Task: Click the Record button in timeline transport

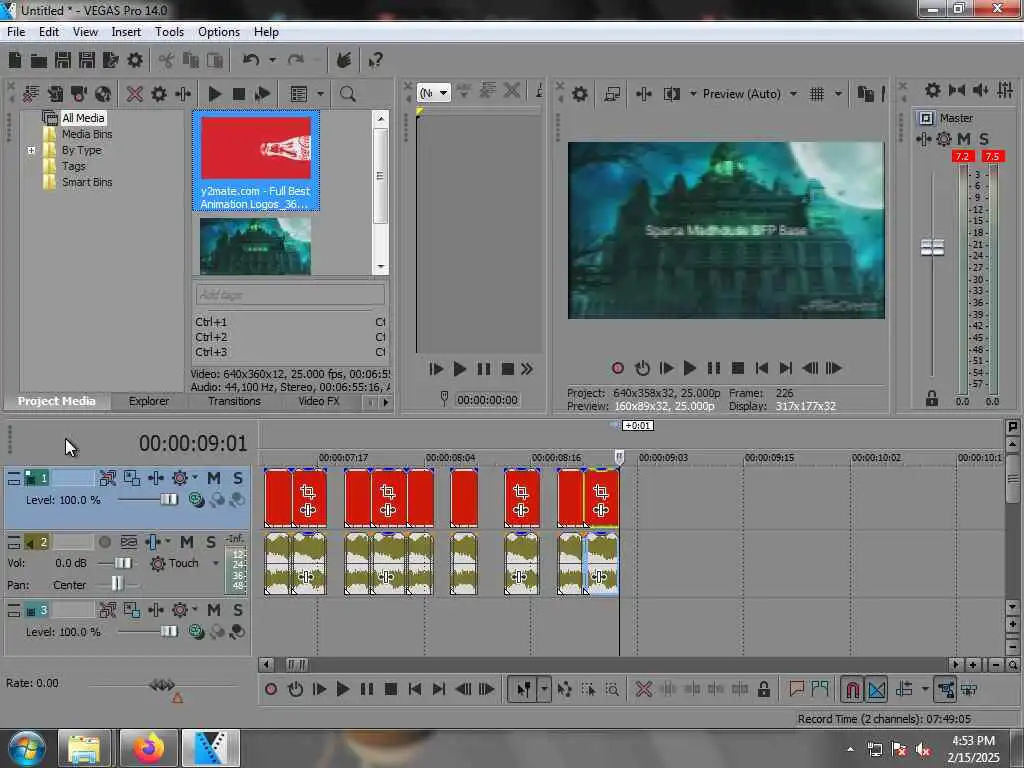Action: [x=271, y=689]
